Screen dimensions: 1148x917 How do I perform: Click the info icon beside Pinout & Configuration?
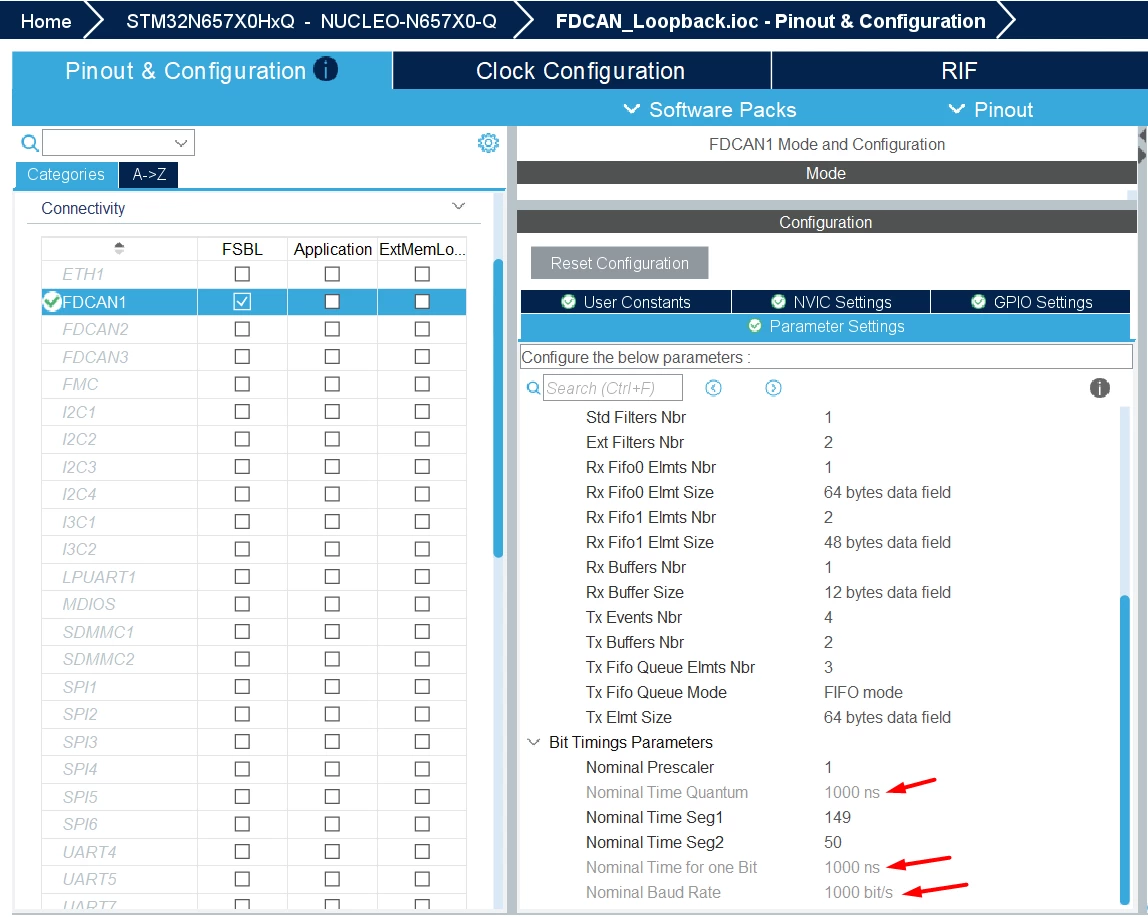pos(325,70)
